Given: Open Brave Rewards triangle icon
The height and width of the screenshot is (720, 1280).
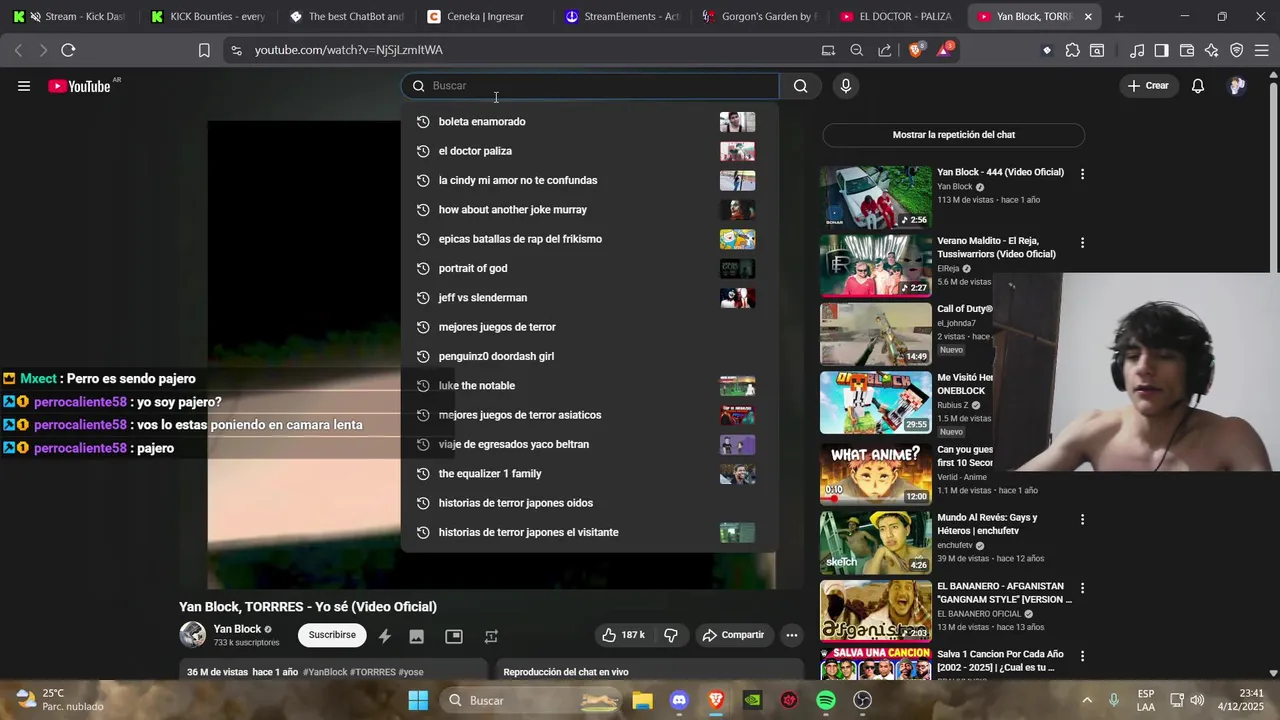Looking at the screenshot, I should tap(944, 50).
